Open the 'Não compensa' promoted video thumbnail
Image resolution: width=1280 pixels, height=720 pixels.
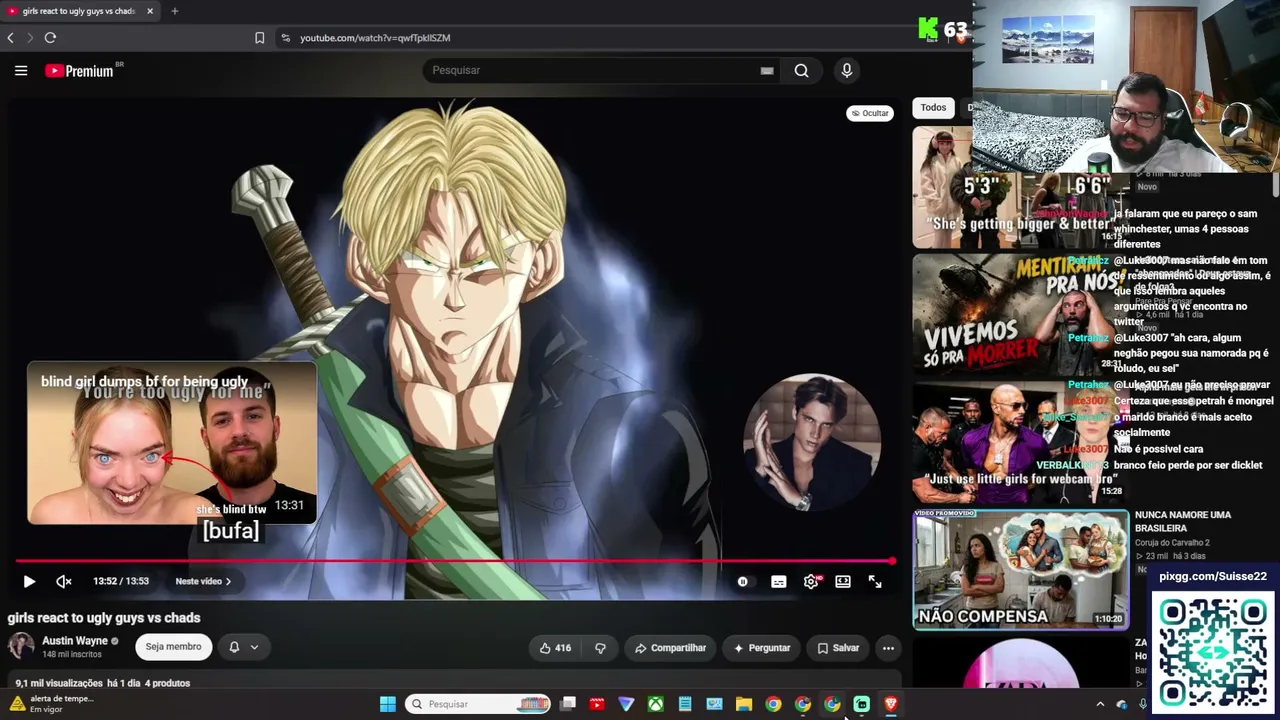click(x=1020, y=569)
